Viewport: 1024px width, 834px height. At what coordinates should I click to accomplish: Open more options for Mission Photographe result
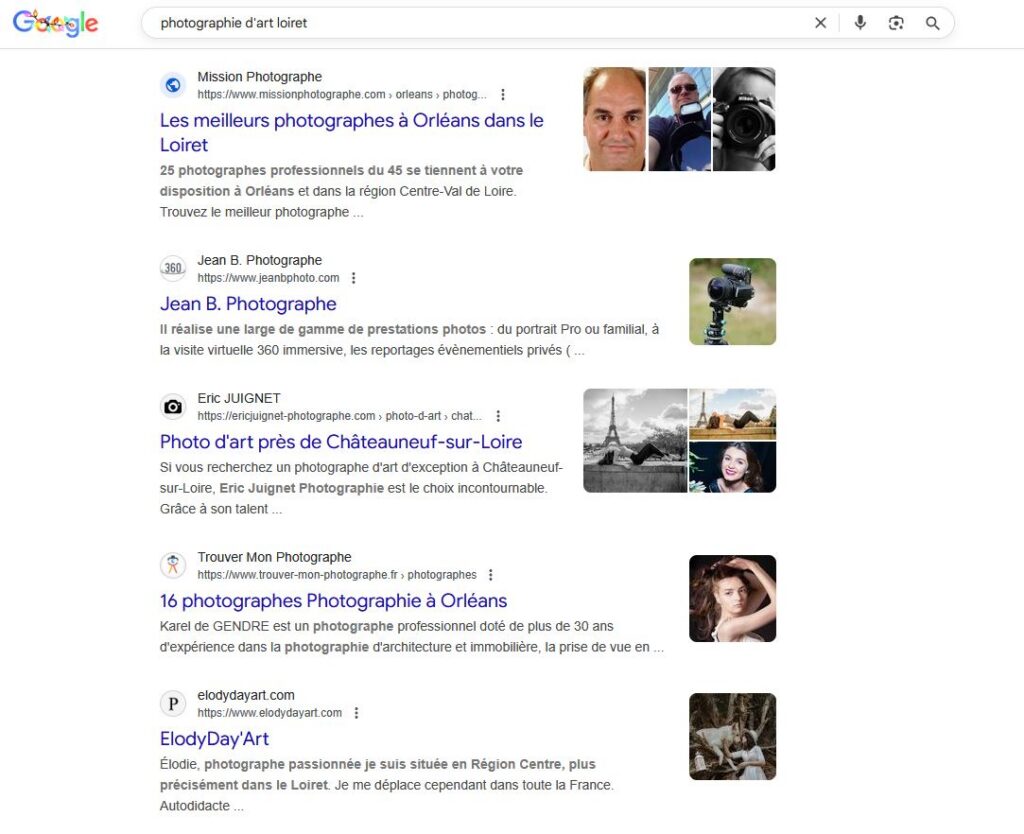point(503,94)
